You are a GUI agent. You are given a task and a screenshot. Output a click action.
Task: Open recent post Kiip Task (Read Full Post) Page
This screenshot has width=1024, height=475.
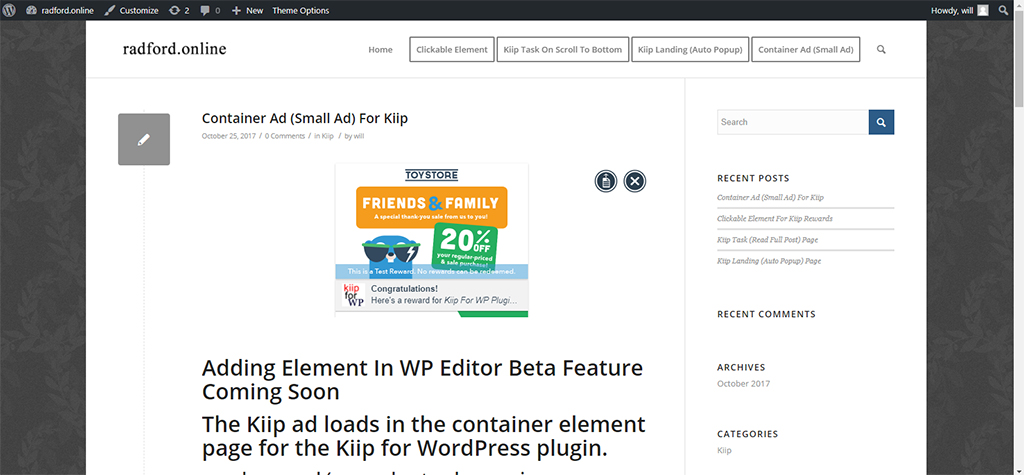click(x=767, y=240)
